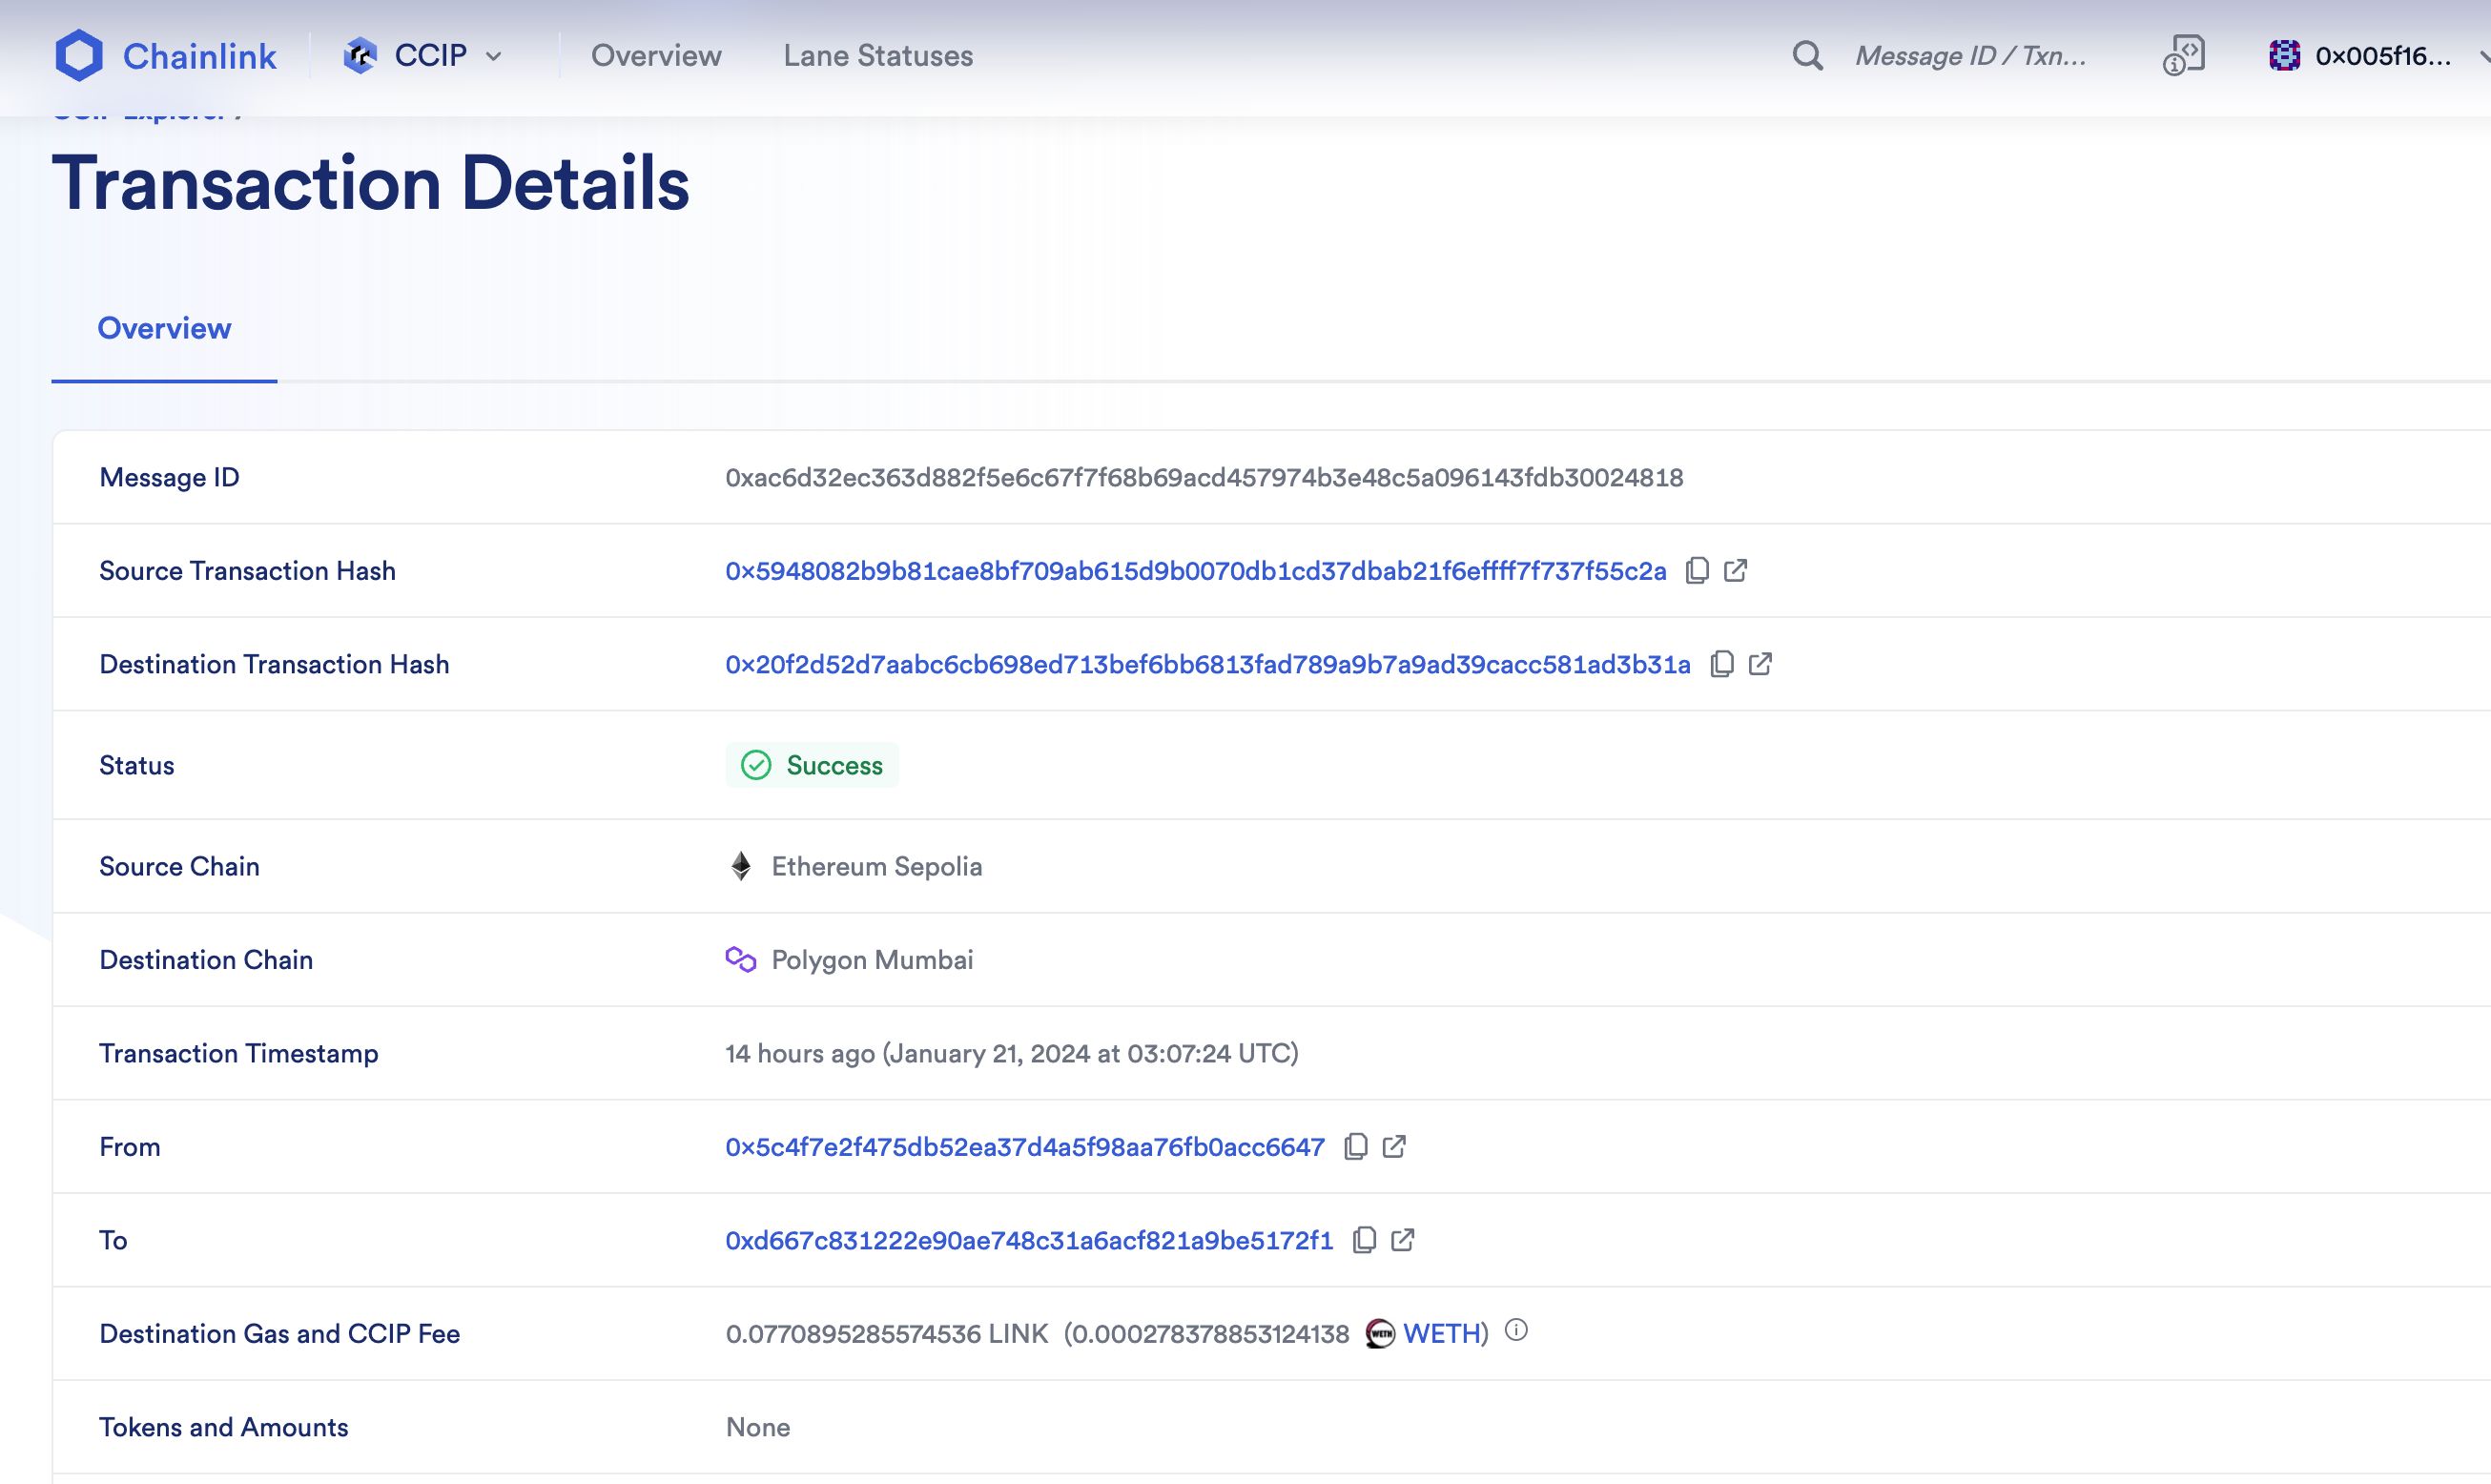Open Destination Transaction Hash in external explorer
This screenshot has width=2491, height=1484.
(x=1760, y=664)
